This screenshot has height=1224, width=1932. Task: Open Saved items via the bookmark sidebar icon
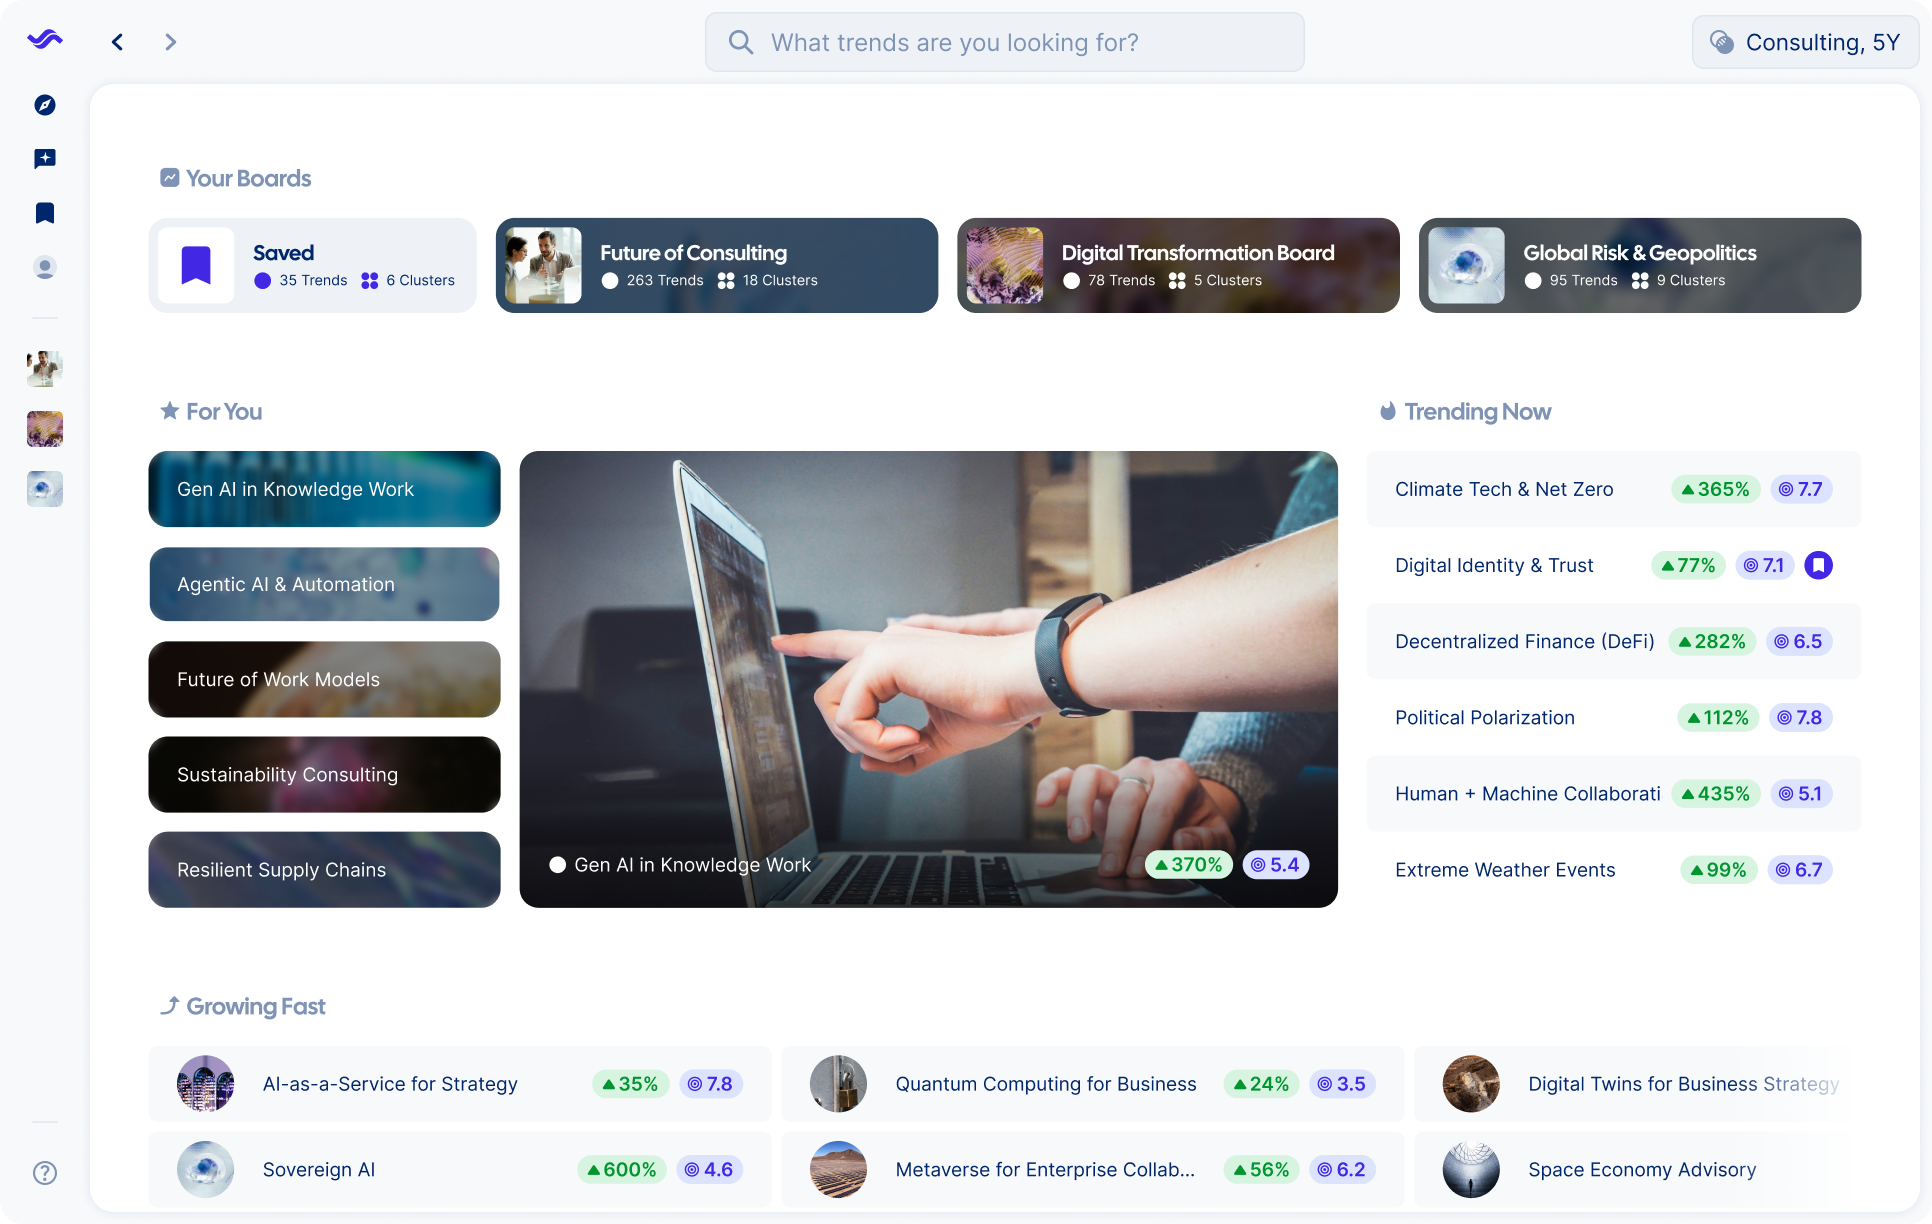click(44, 213)
